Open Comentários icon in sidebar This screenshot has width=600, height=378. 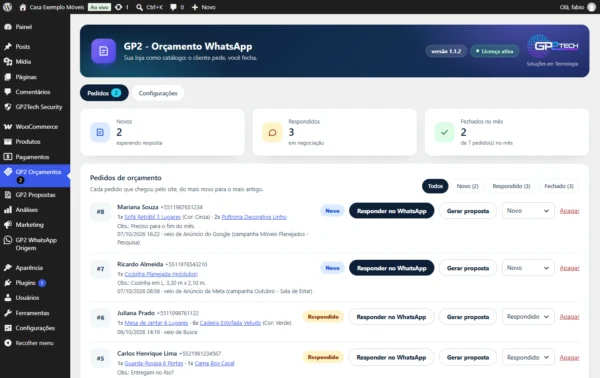tap(8, 92)
